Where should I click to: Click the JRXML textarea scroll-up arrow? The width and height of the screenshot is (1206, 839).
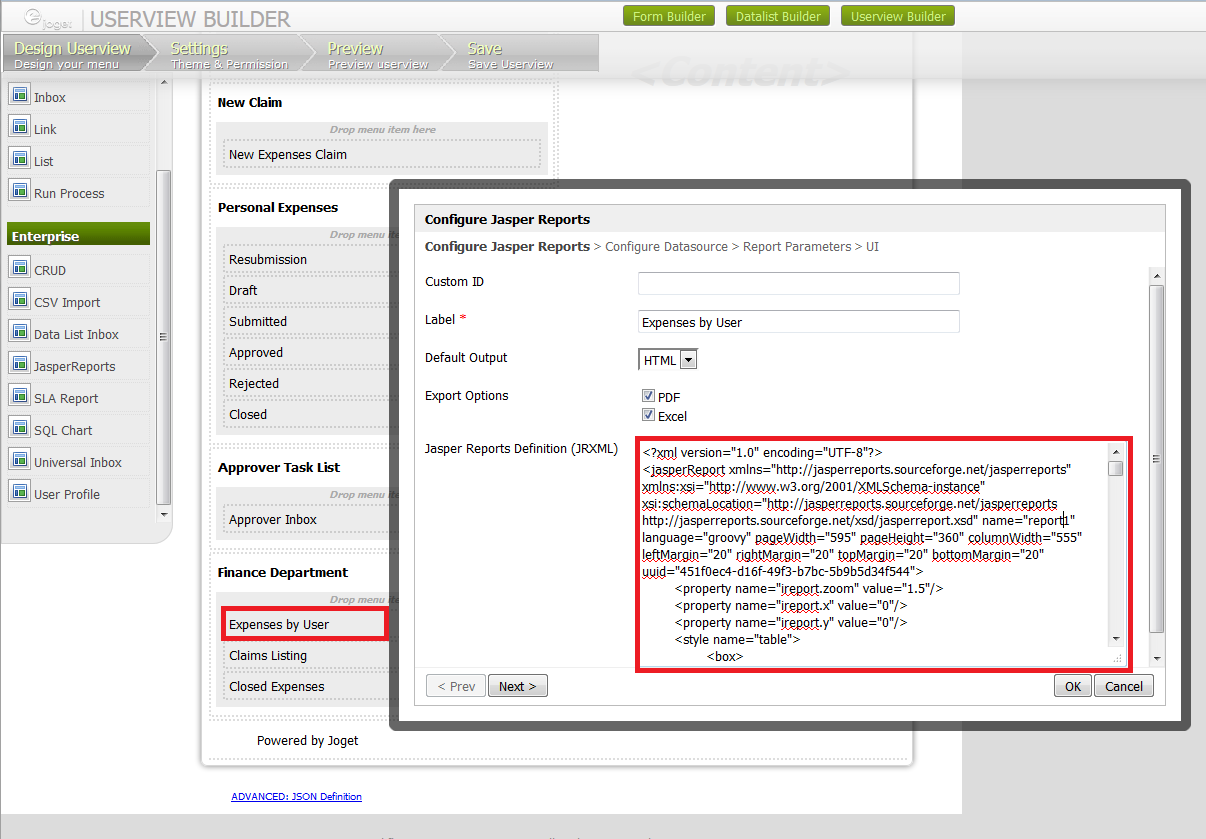[1115, 451]
